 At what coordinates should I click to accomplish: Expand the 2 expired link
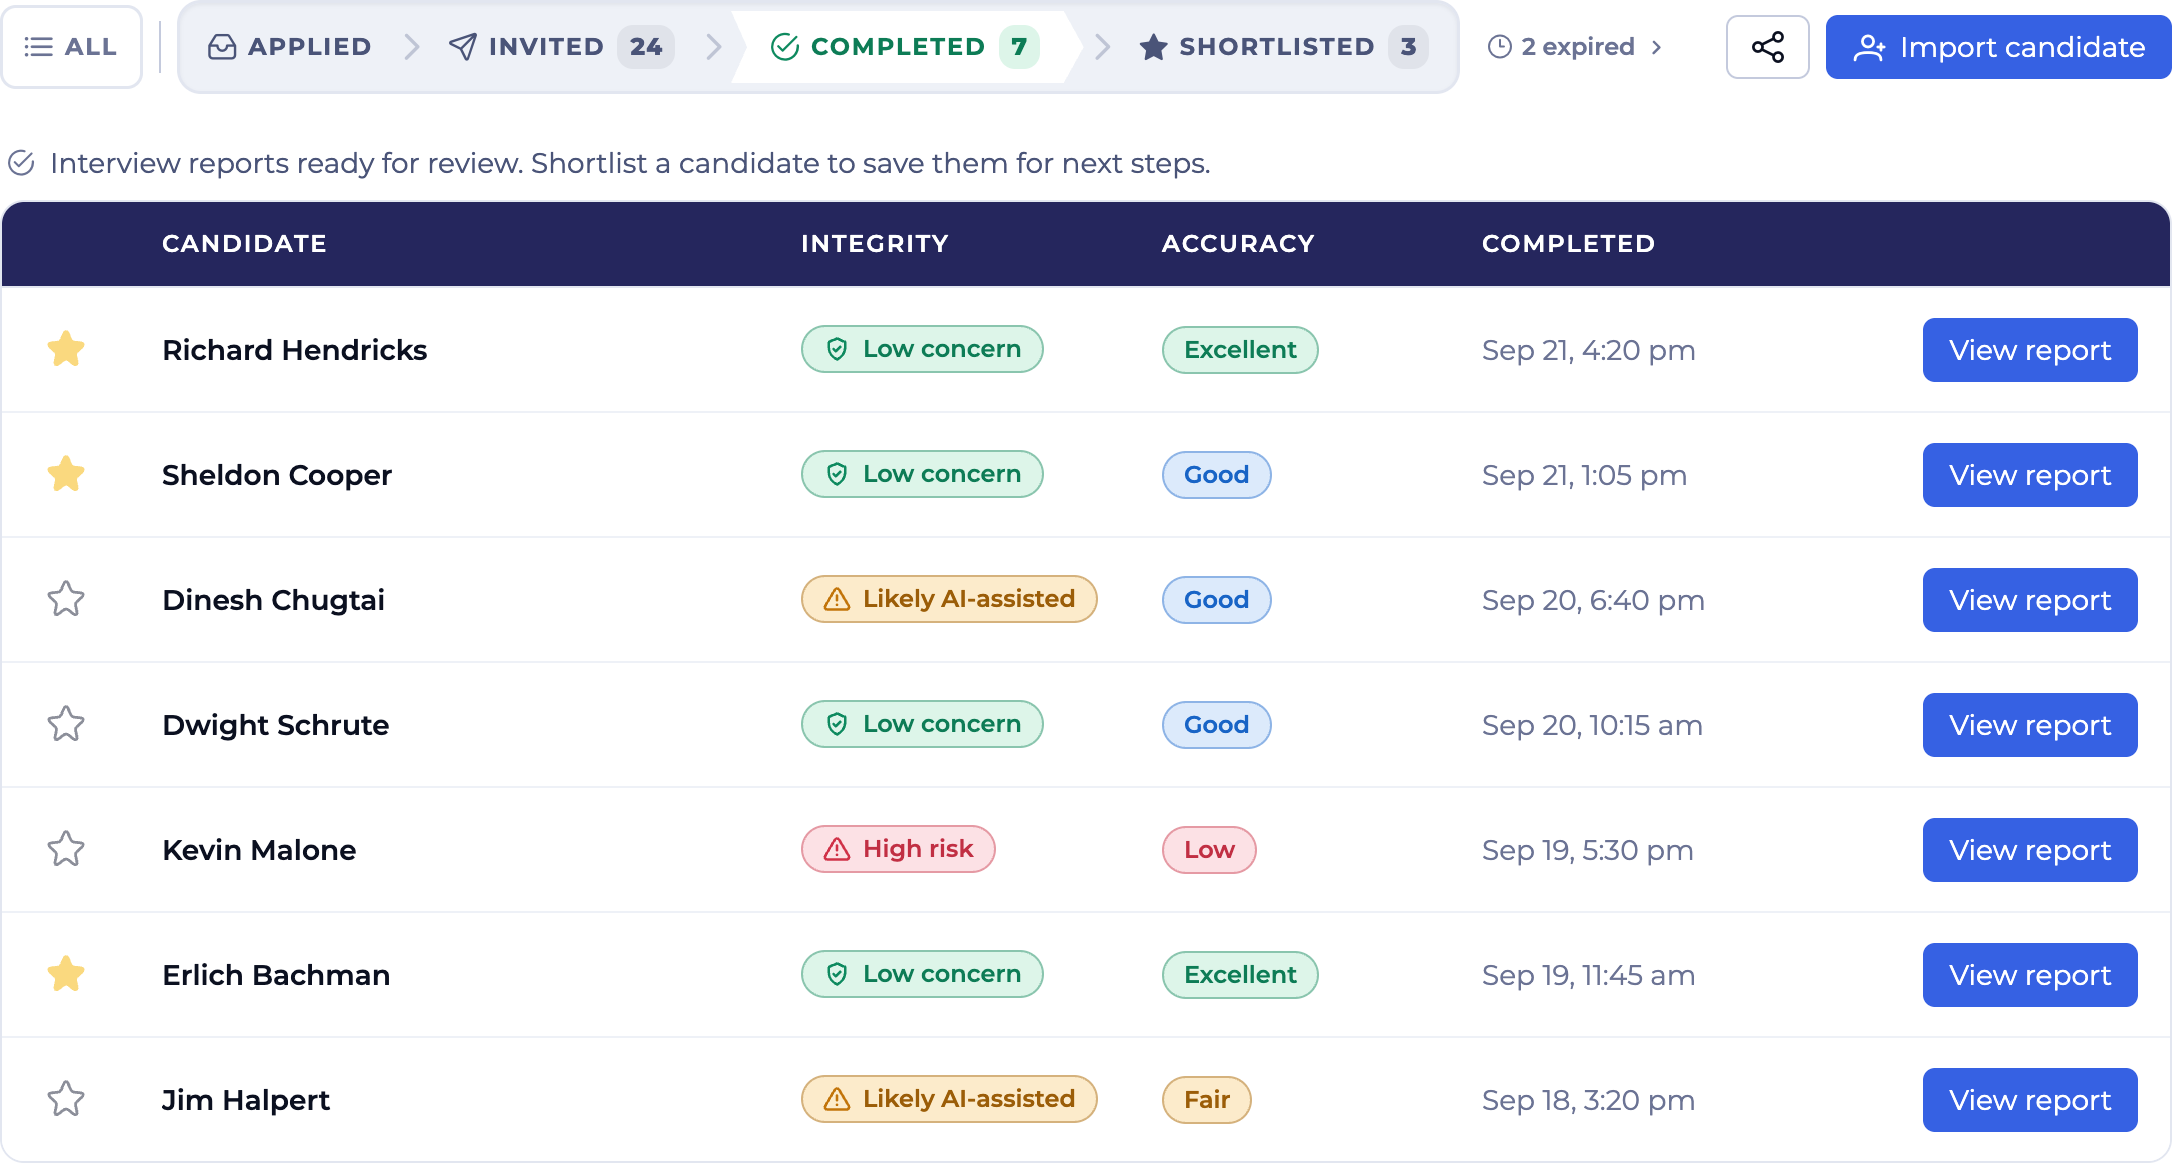1576,47
